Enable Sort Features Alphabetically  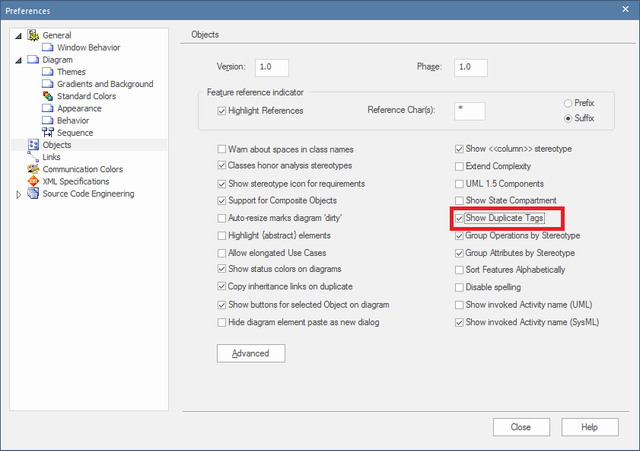pos(459,270)
